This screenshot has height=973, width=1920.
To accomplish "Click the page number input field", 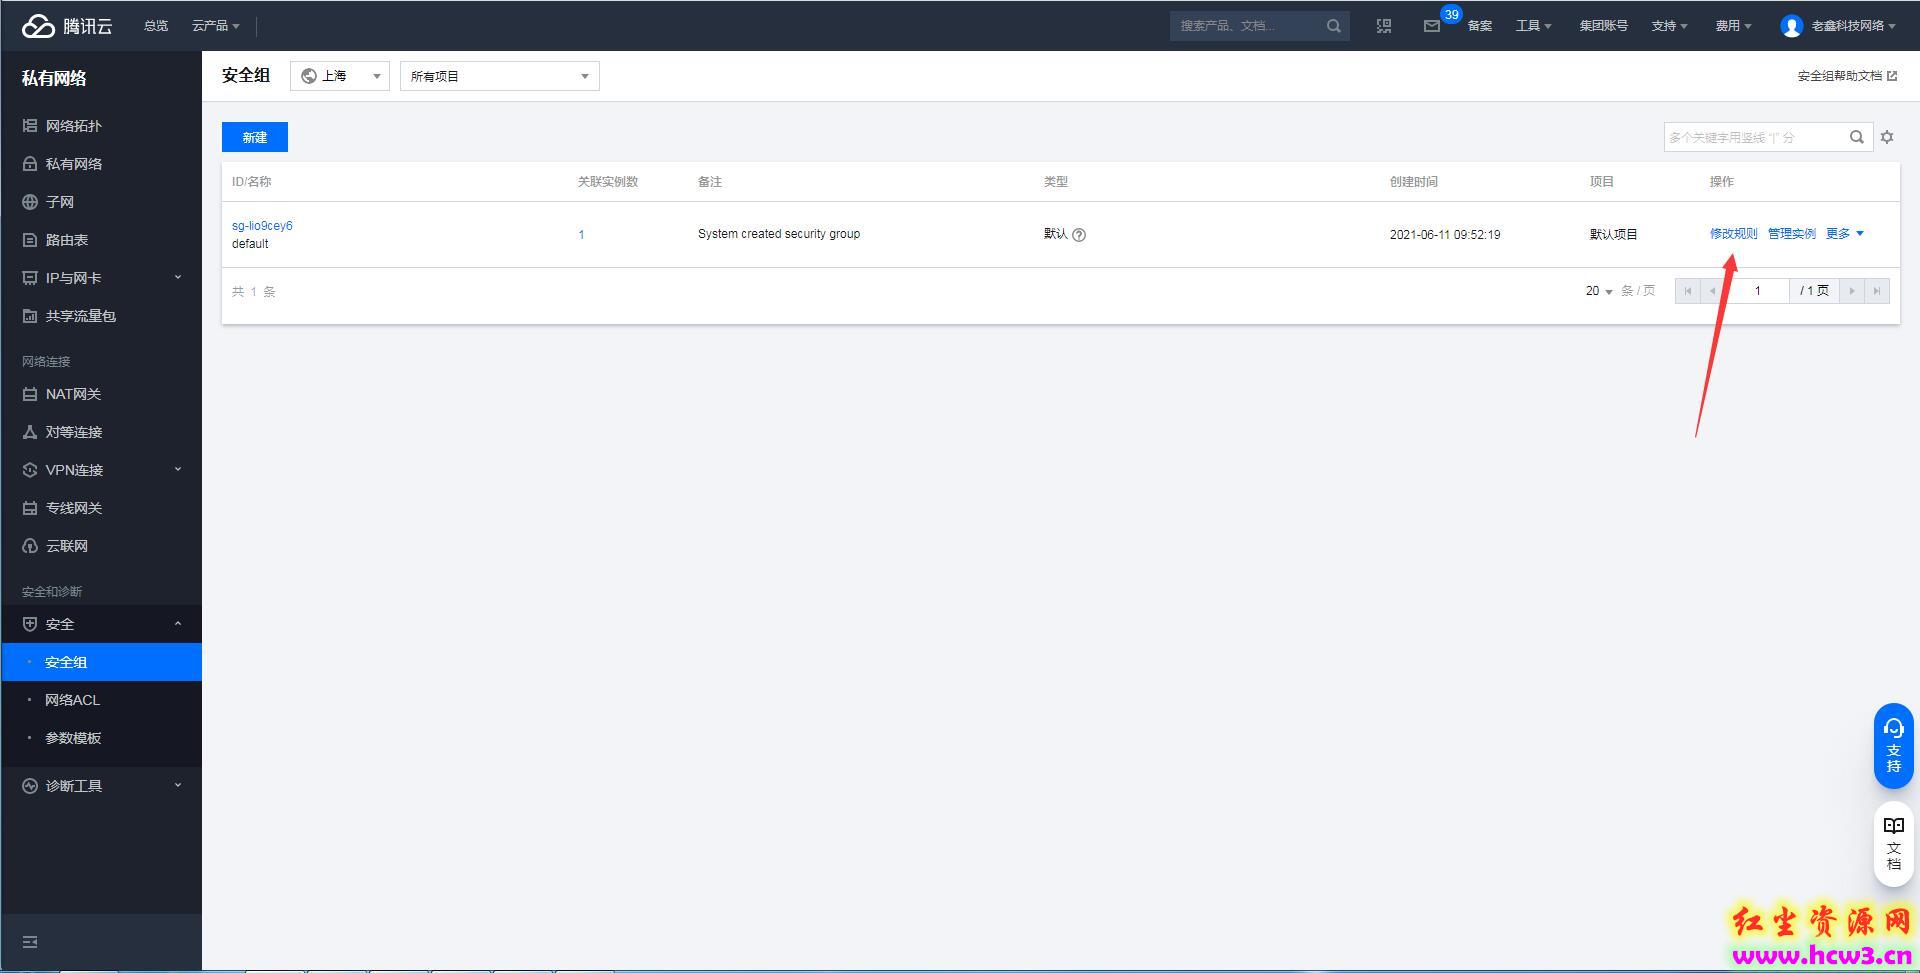I will [x=1757, y=291].
